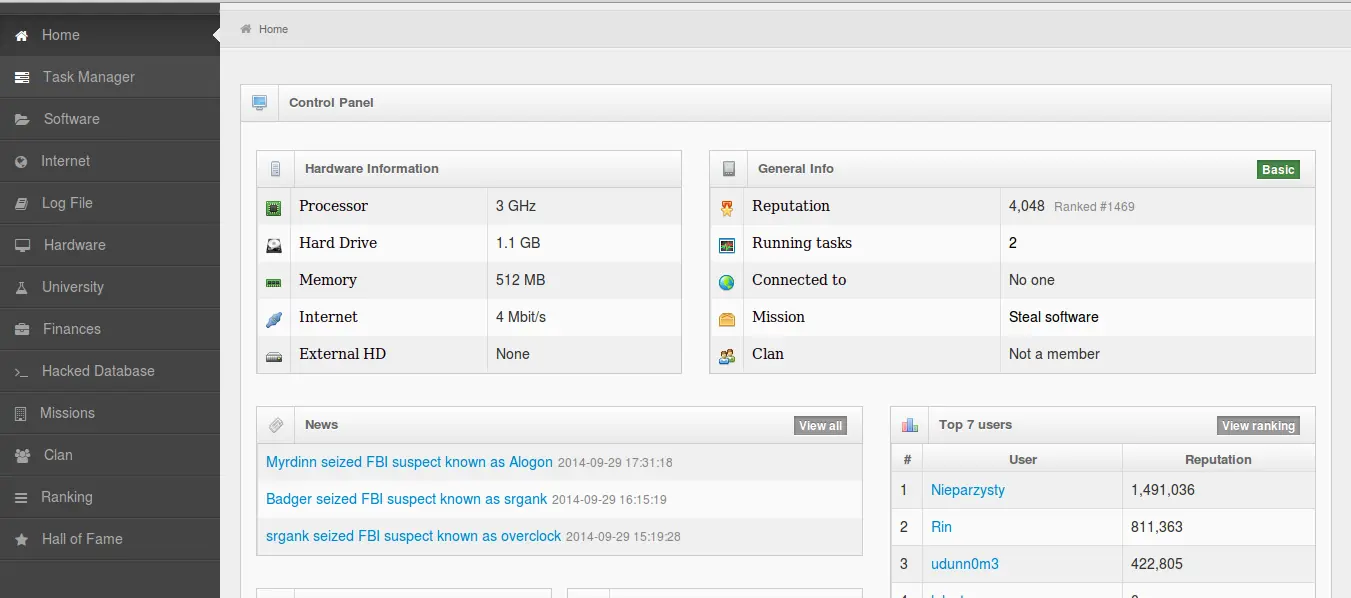Open Hall of Fame page

tap(110, 539)
